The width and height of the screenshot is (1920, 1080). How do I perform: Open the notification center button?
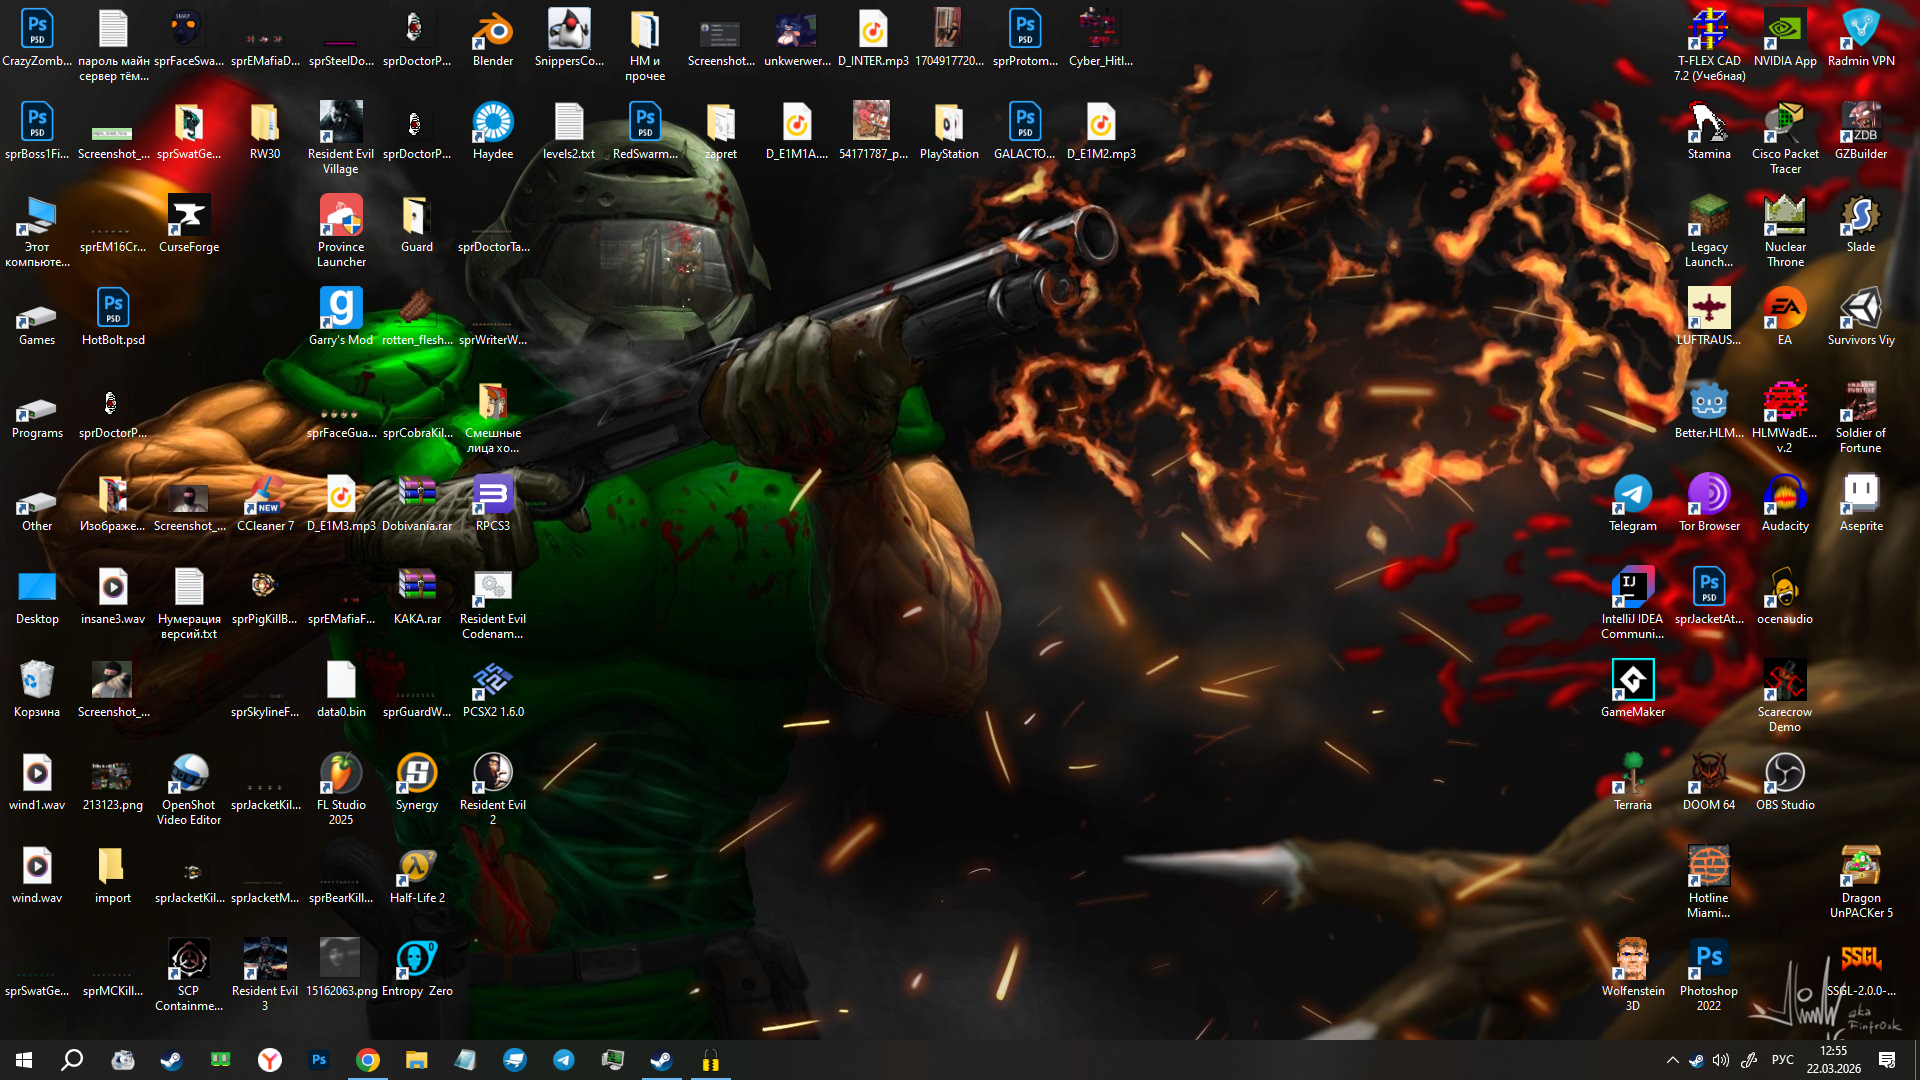tap(1887, 1060)
